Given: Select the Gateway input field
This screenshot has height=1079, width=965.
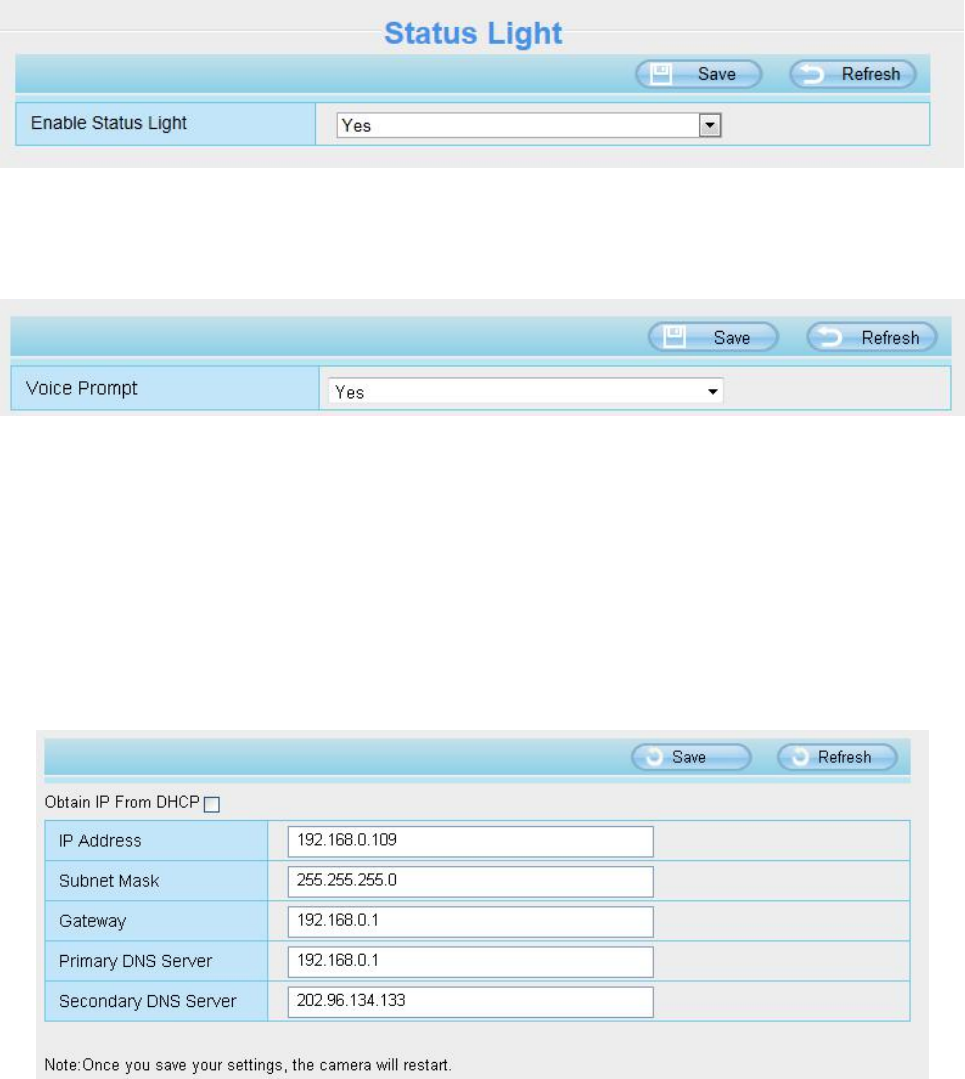Looking at the screenshot, I should (x=470, y=921).
